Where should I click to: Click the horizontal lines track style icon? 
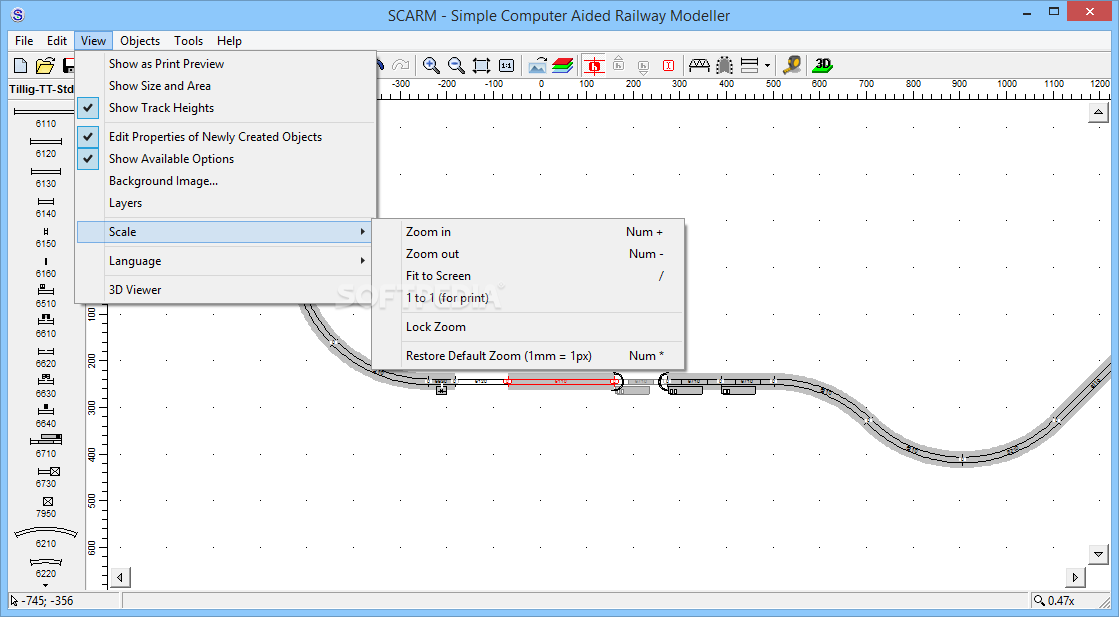coord(749,66)
